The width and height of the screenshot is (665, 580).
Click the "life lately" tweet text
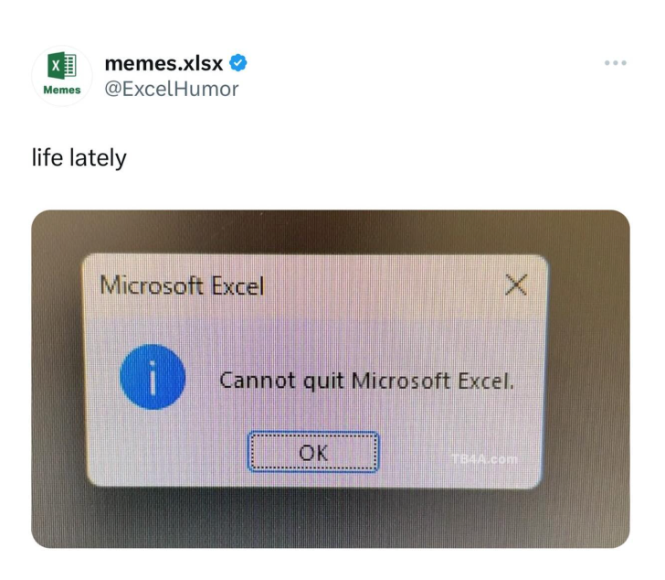click(x=79, y=158)
